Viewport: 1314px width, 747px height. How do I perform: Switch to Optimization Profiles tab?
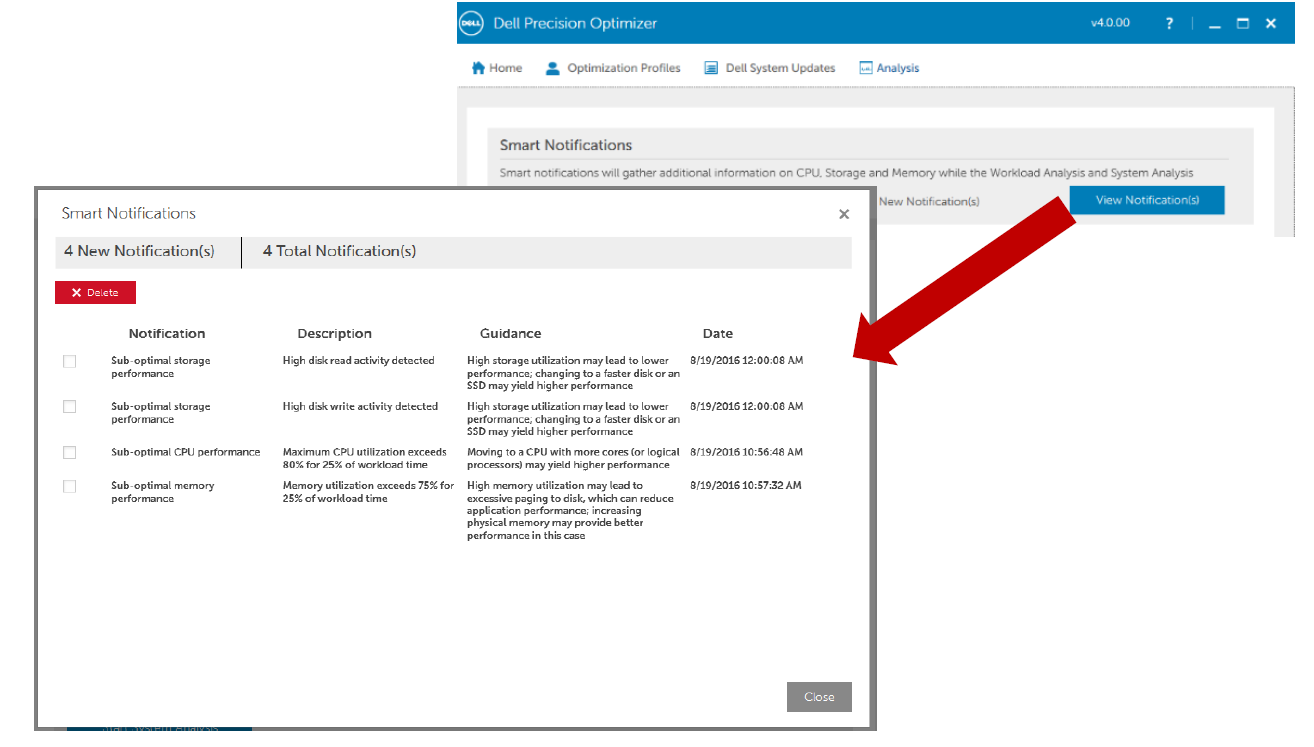coord(613,68)
